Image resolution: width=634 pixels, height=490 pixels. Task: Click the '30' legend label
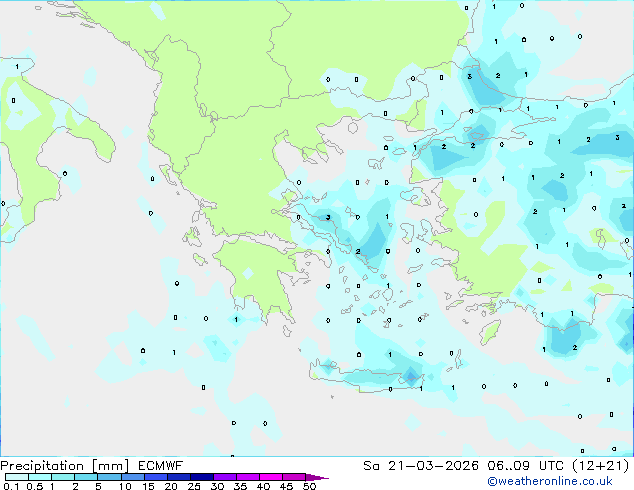pyautogui.click(x=217, y=486)
